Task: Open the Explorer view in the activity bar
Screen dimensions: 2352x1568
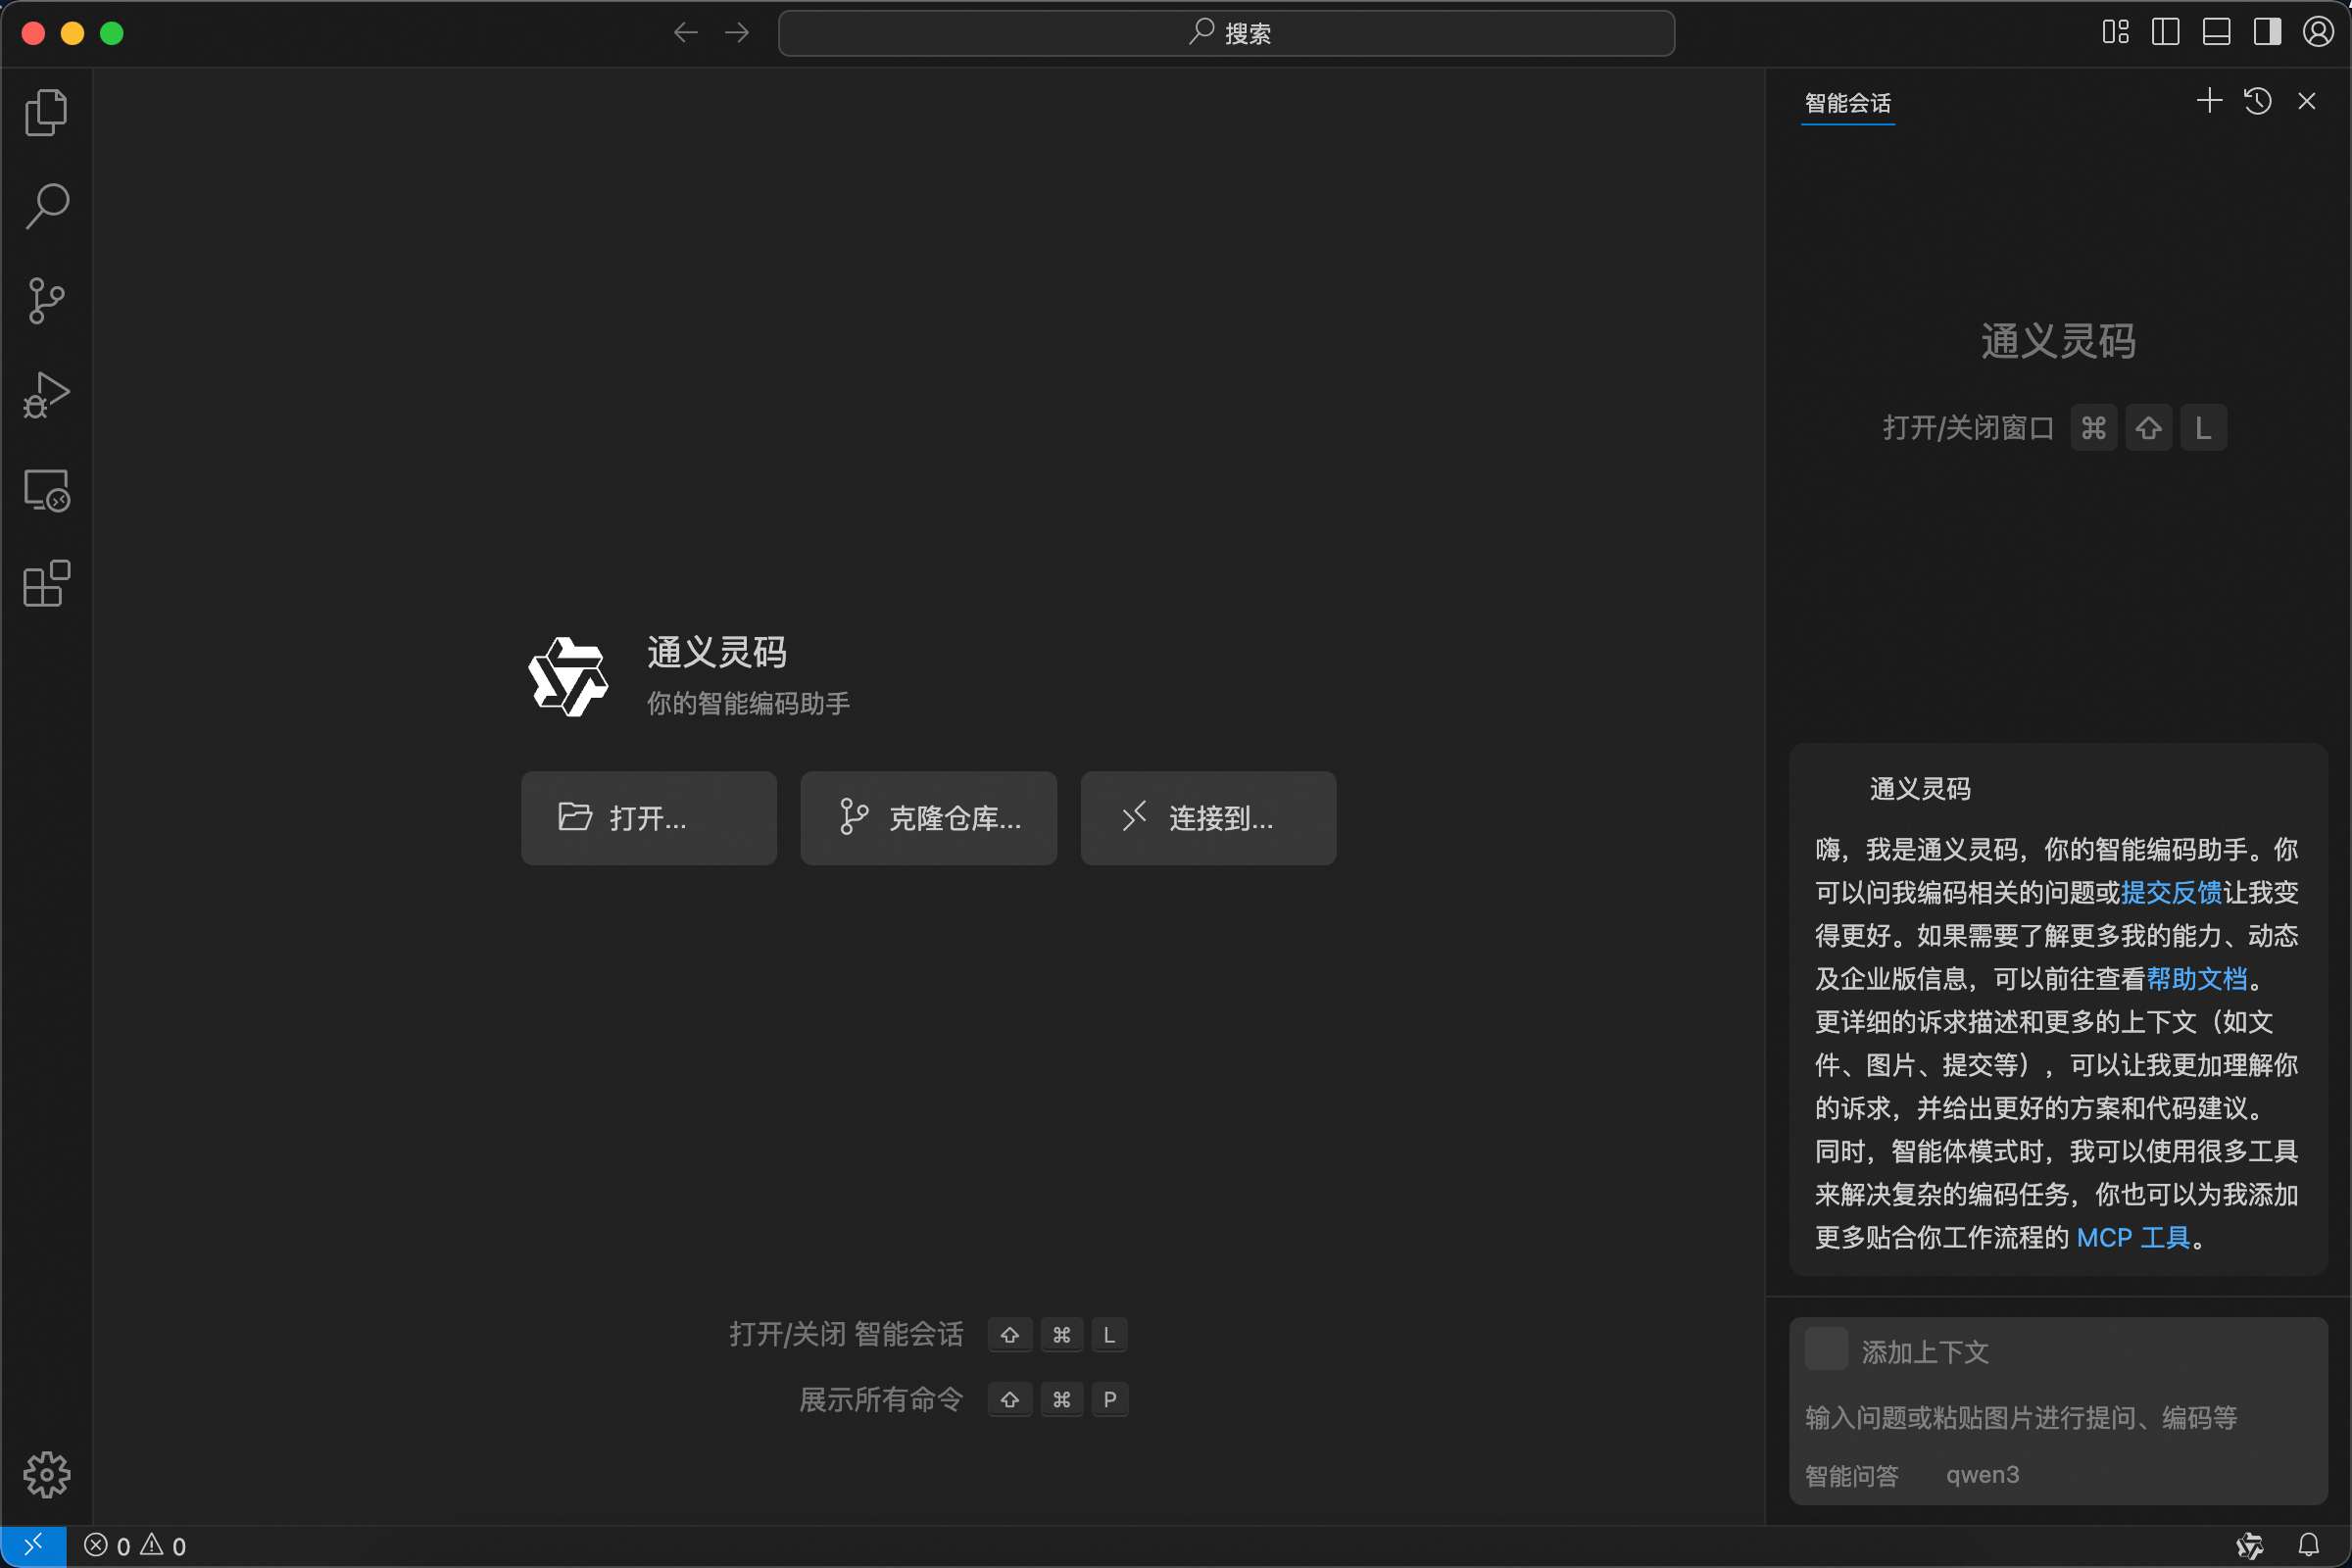Action: tap(45, 112)
